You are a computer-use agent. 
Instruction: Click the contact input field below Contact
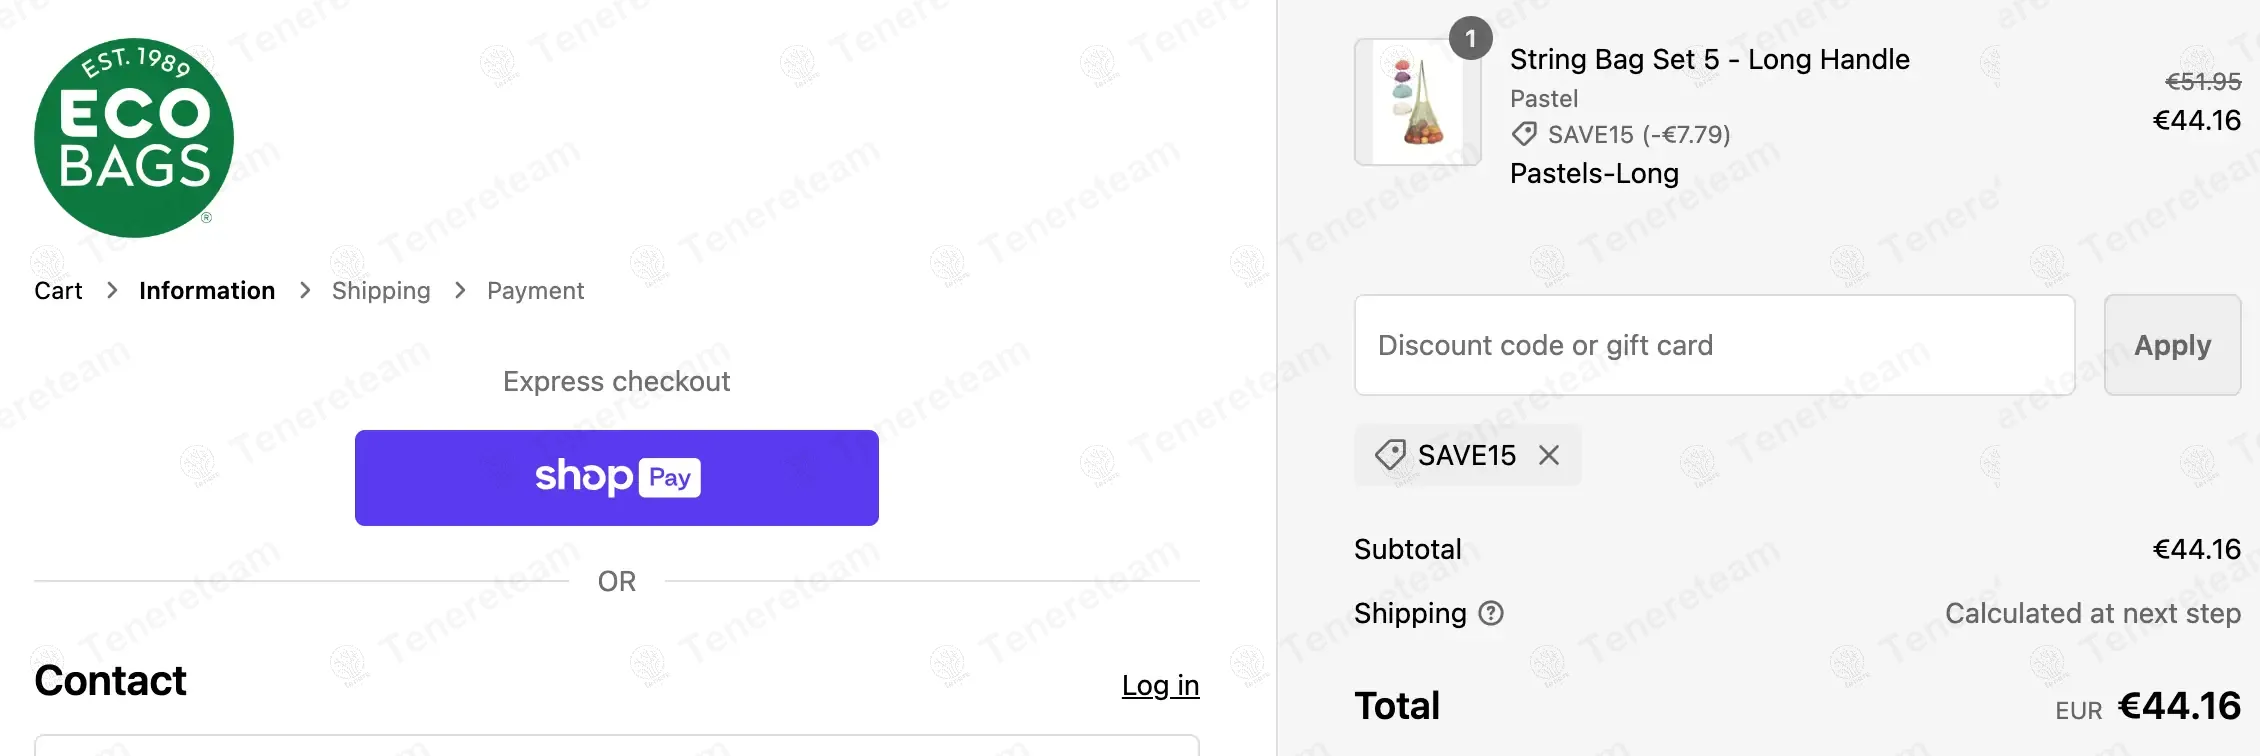[616, 745]
